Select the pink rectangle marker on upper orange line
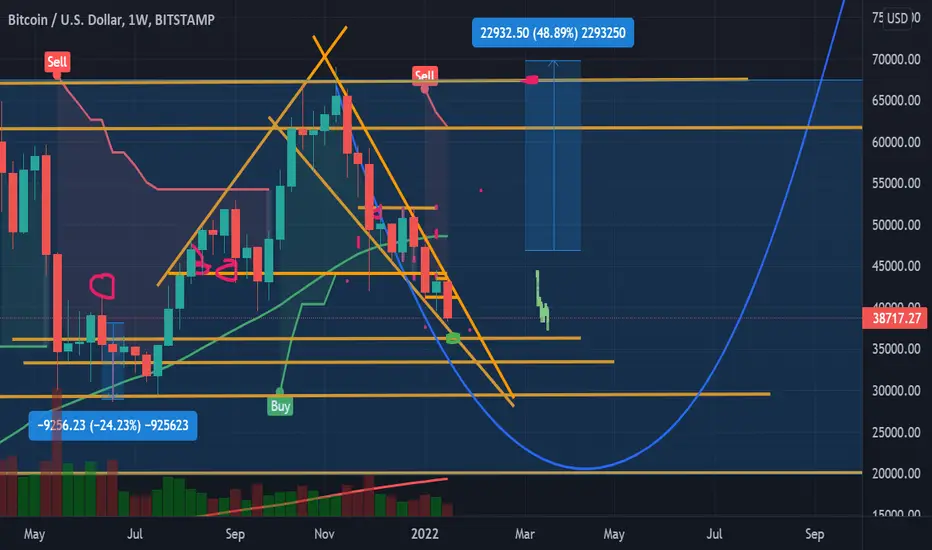 [531, 80]
